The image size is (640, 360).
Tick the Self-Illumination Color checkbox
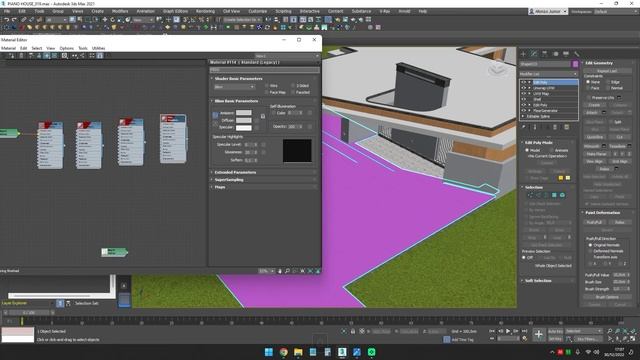coord(273,113)
